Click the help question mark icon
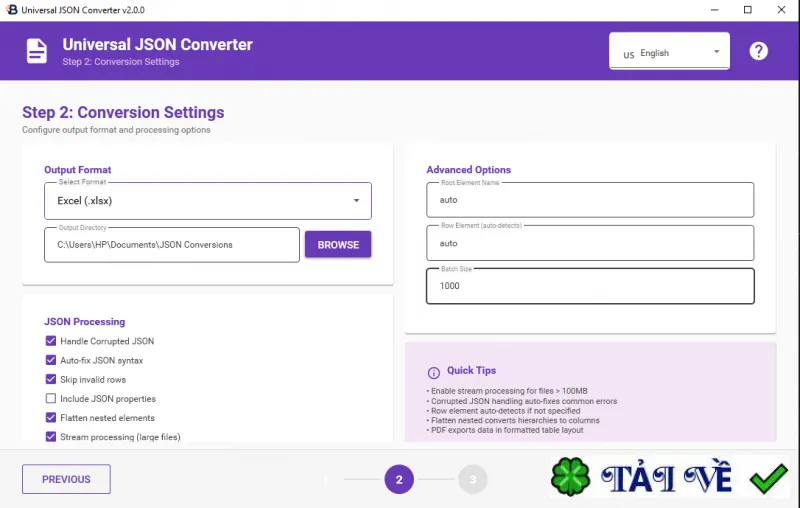The image size is (800, 508). pyautogui.click(x=758, y=51)
